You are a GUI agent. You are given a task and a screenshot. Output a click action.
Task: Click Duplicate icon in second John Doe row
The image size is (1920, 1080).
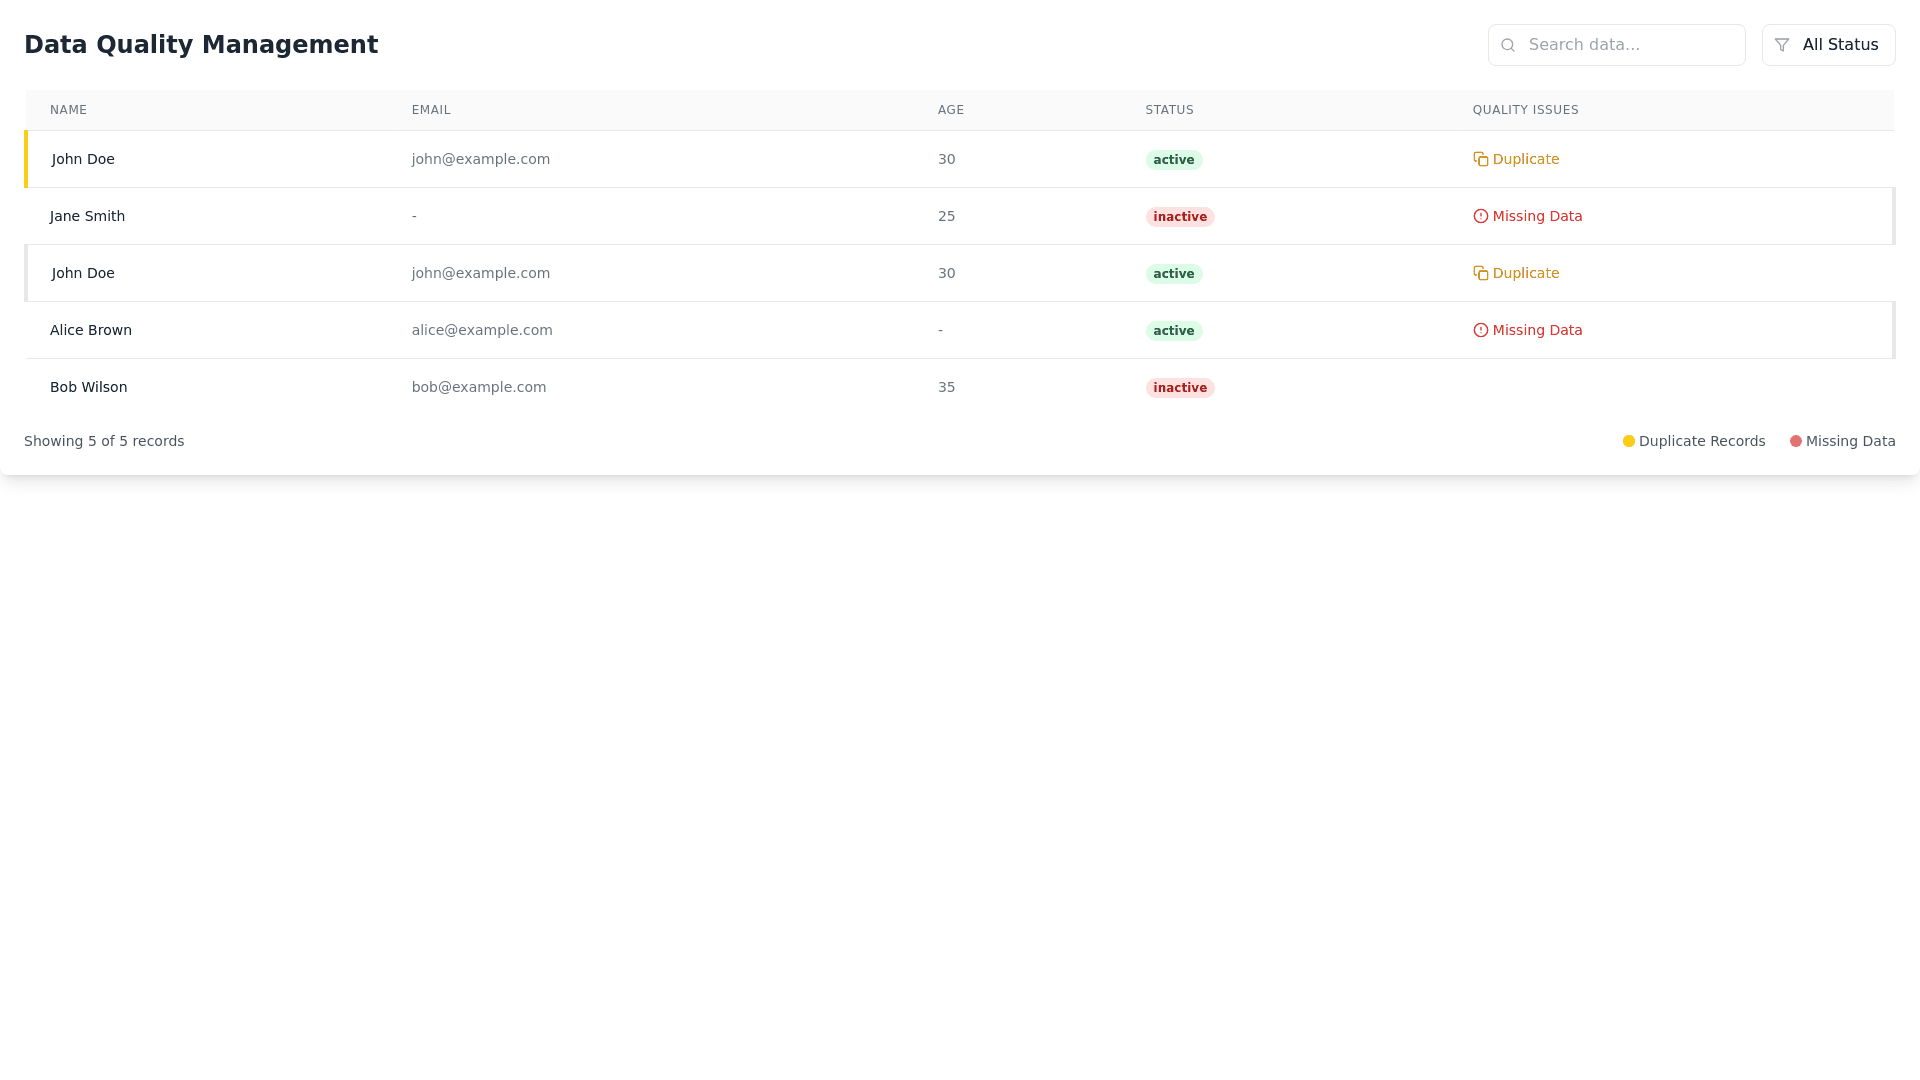(1481, 273)
